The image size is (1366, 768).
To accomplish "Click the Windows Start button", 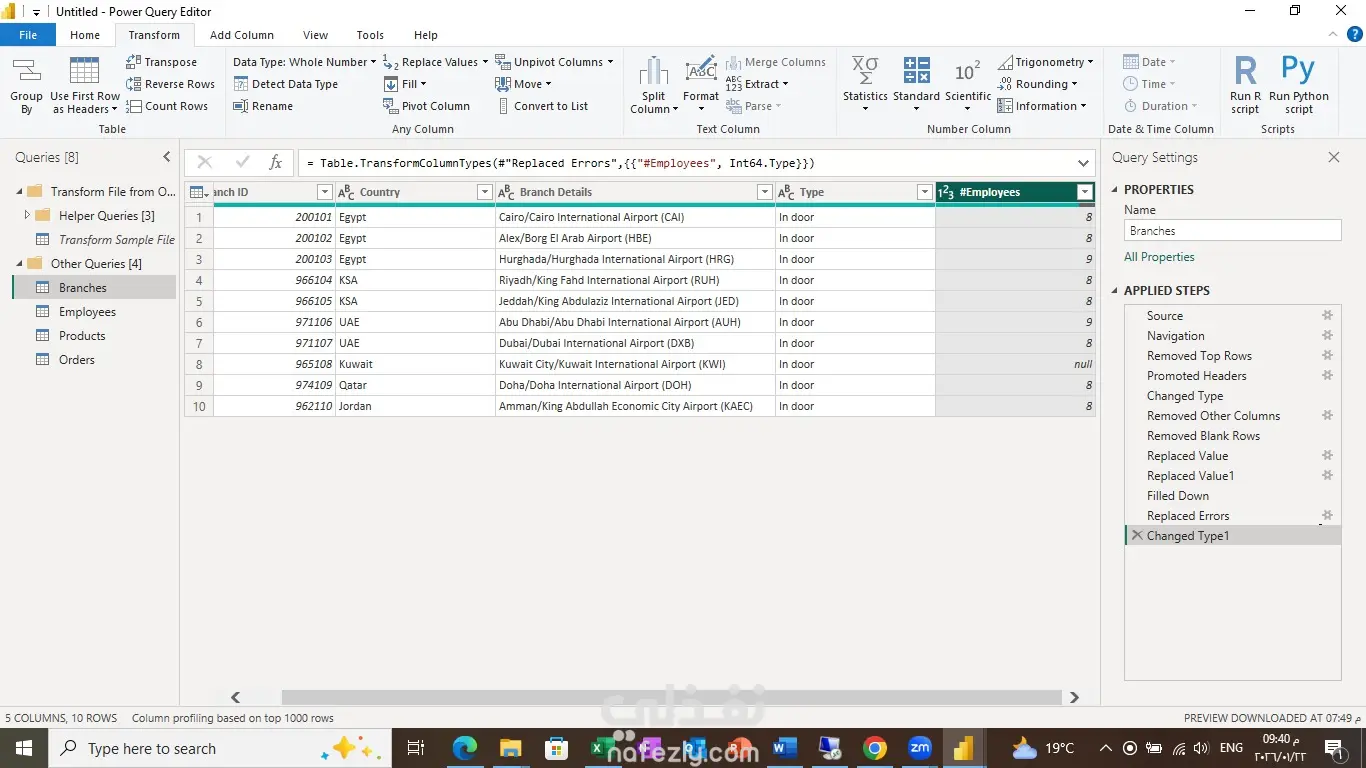I will pyautogui.click(x=23, y=748).
